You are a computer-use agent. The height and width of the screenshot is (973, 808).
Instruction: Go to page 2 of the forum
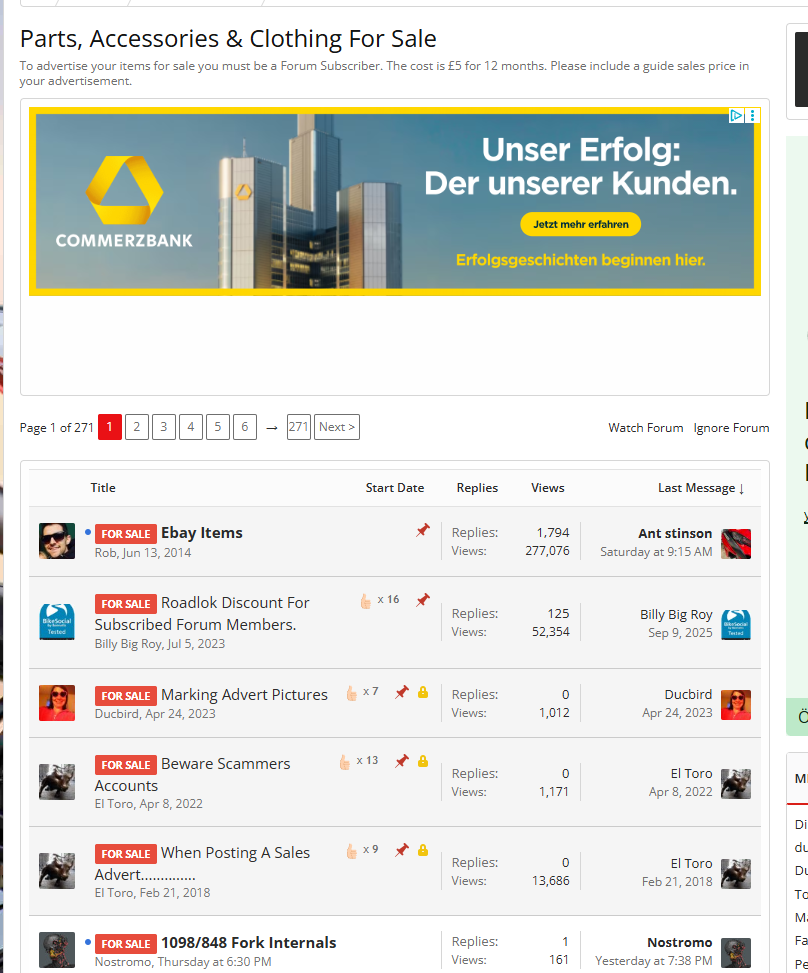137,428
